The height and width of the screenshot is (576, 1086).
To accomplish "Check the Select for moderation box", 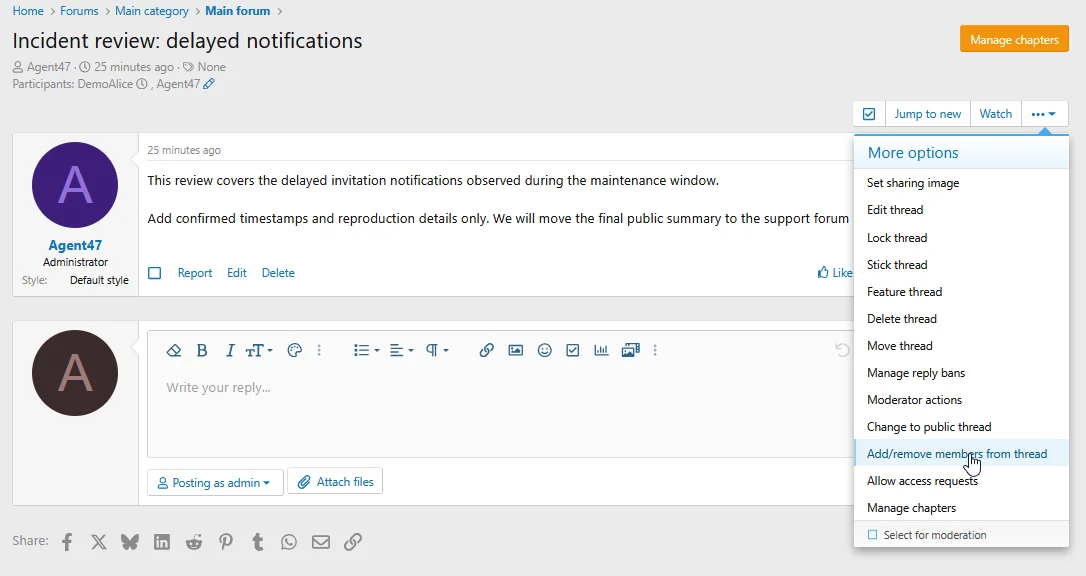I will (873, 534).
